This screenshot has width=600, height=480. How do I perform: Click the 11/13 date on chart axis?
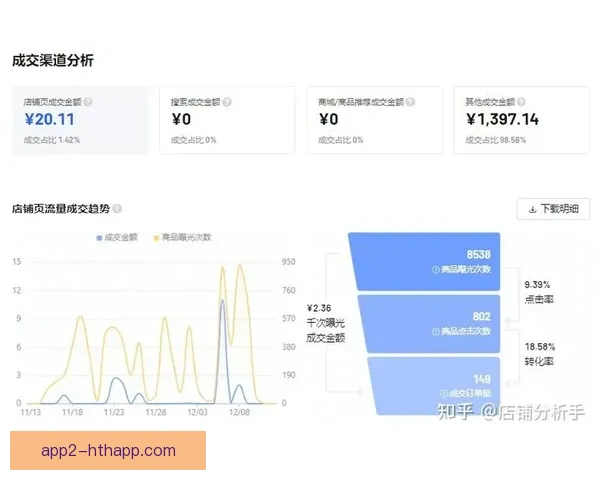[31, 412]
